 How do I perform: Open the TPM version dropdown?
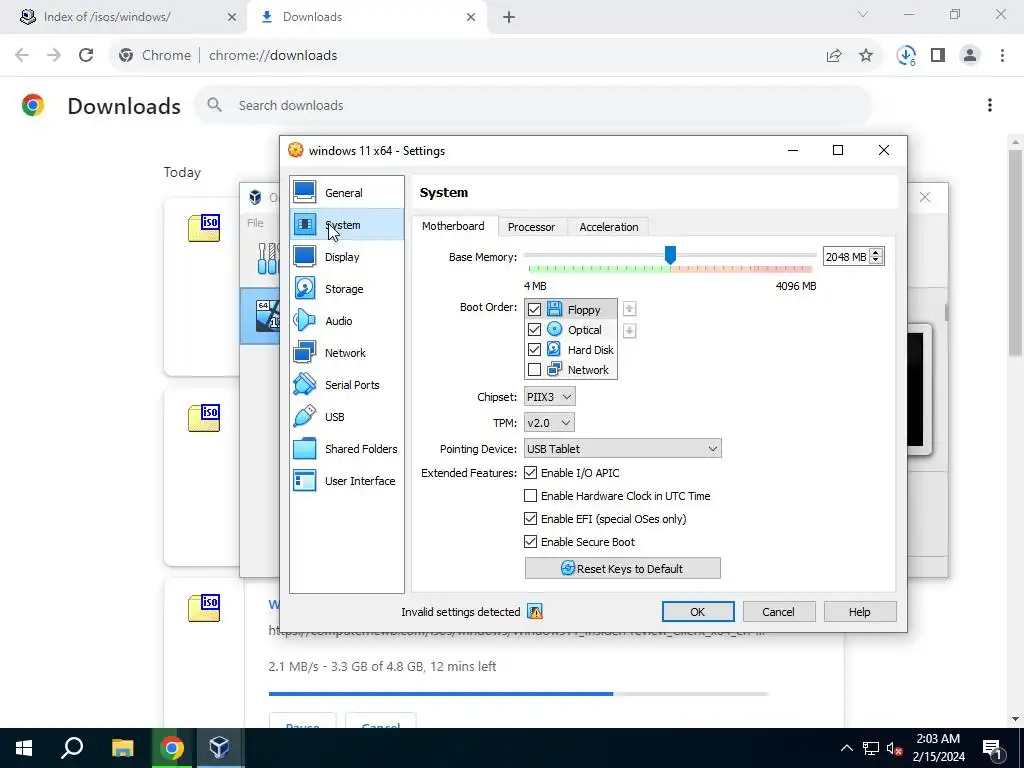click(x=549, y=423)
